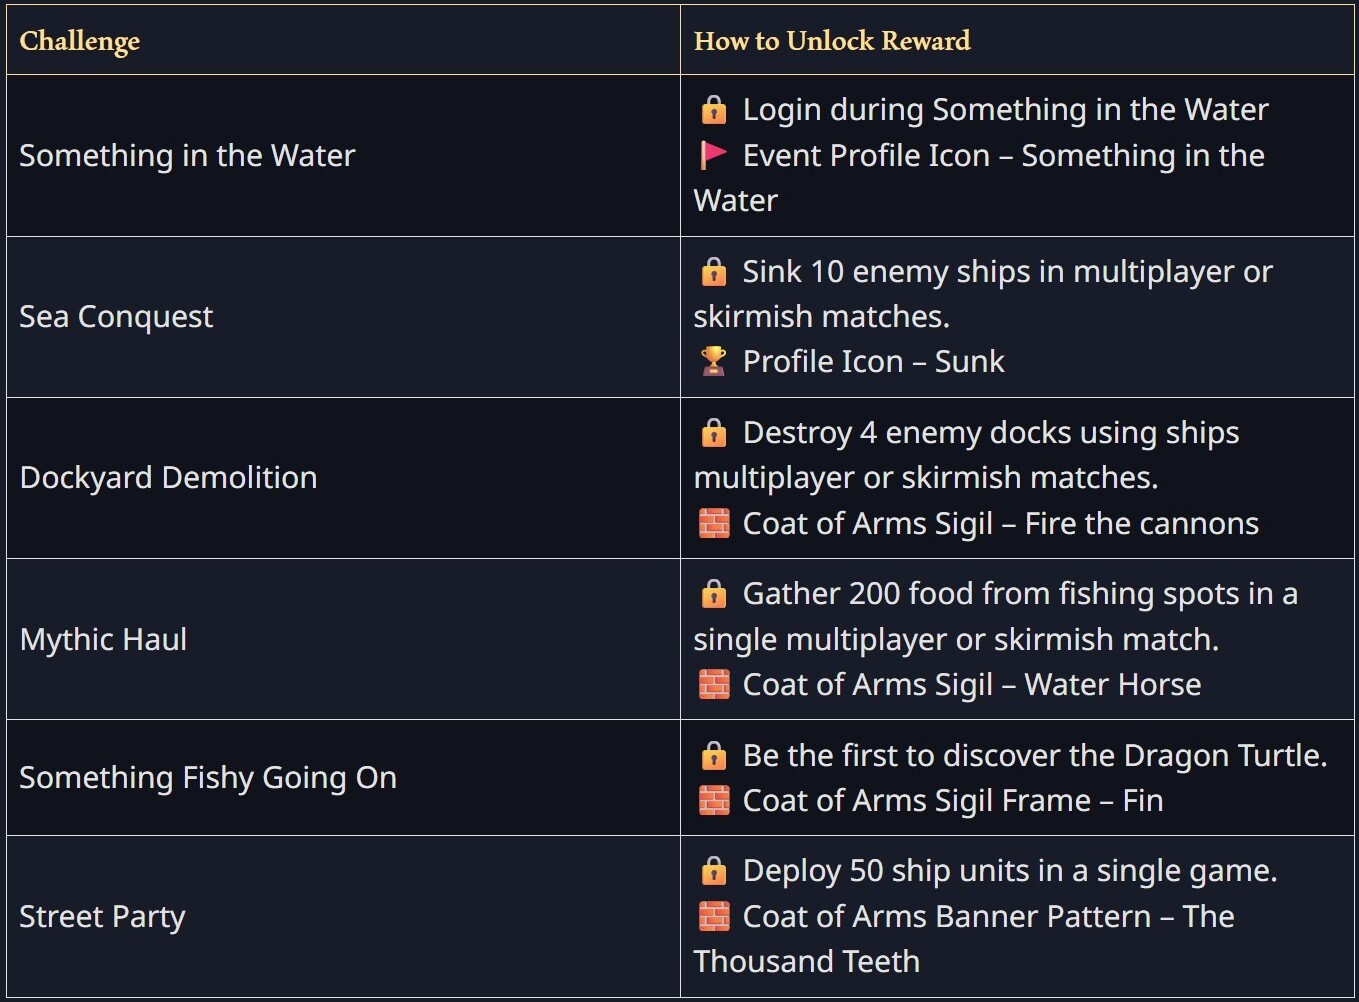Image resolution: width=1359 pixels, height=1002 pixels.
Task: Select the Dockyard Demolition challenge name
Action: click(168, 478)
